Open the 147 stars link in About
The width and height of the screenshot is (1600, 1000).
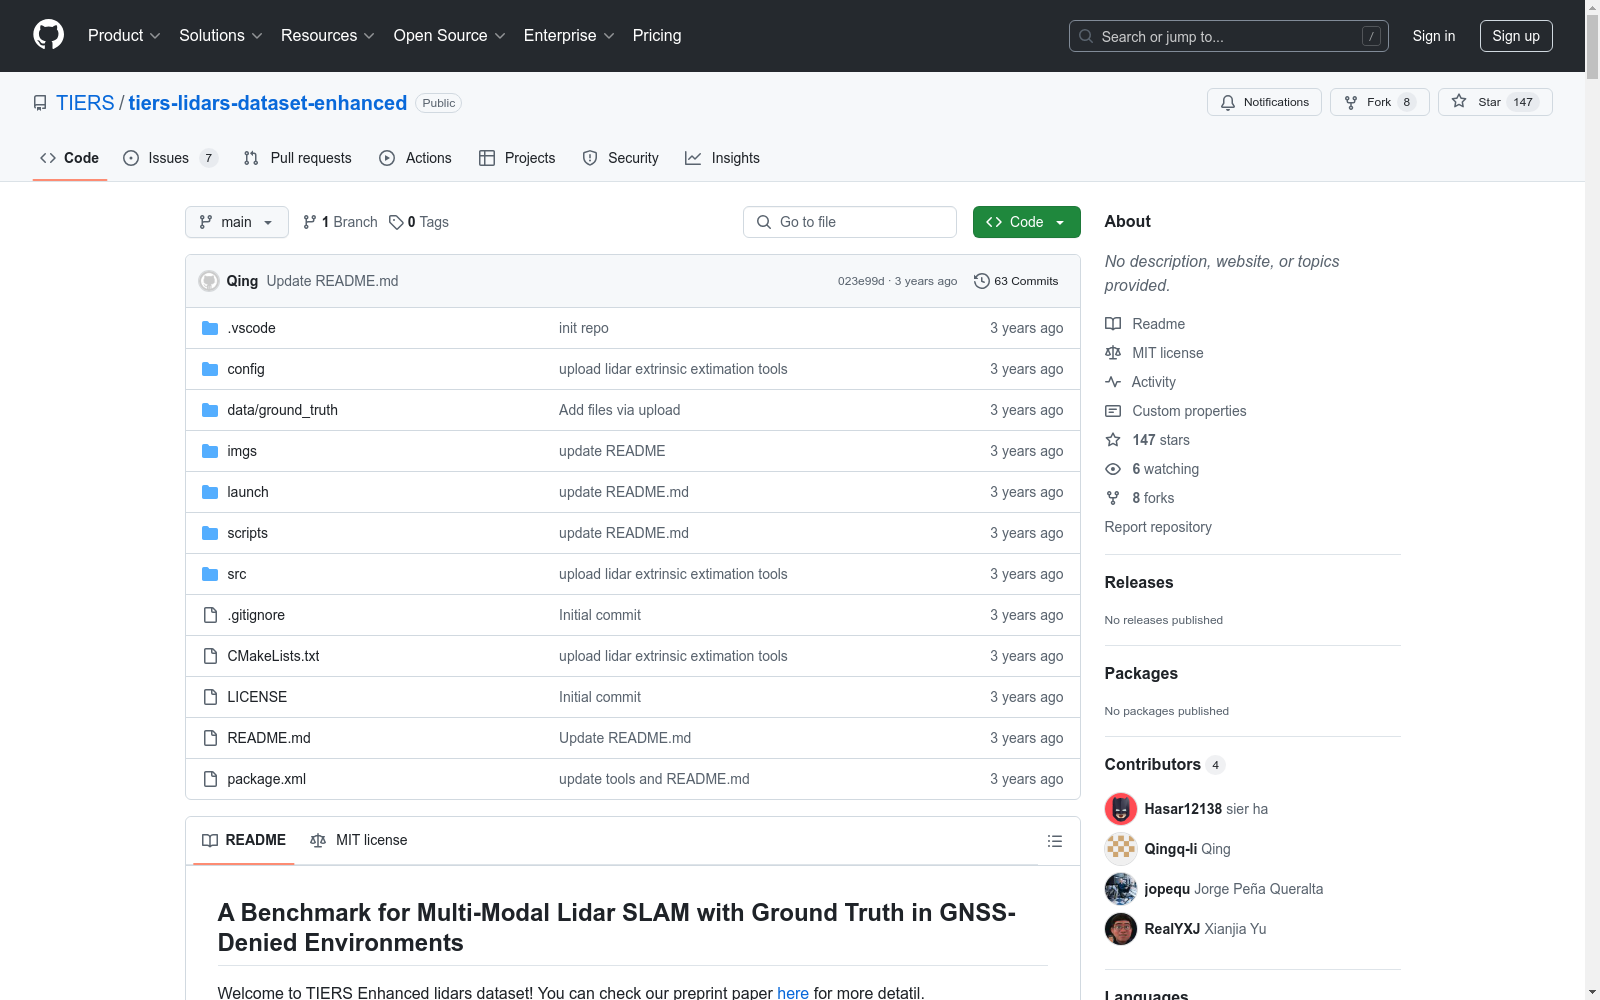[1160, 440]
